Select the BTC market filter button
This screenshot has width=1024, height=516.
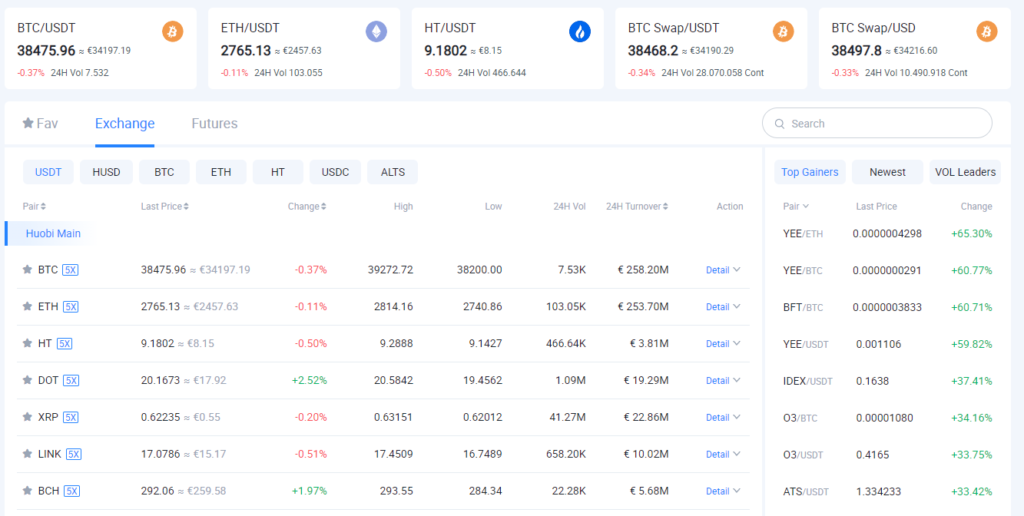[x=164, y=172]
